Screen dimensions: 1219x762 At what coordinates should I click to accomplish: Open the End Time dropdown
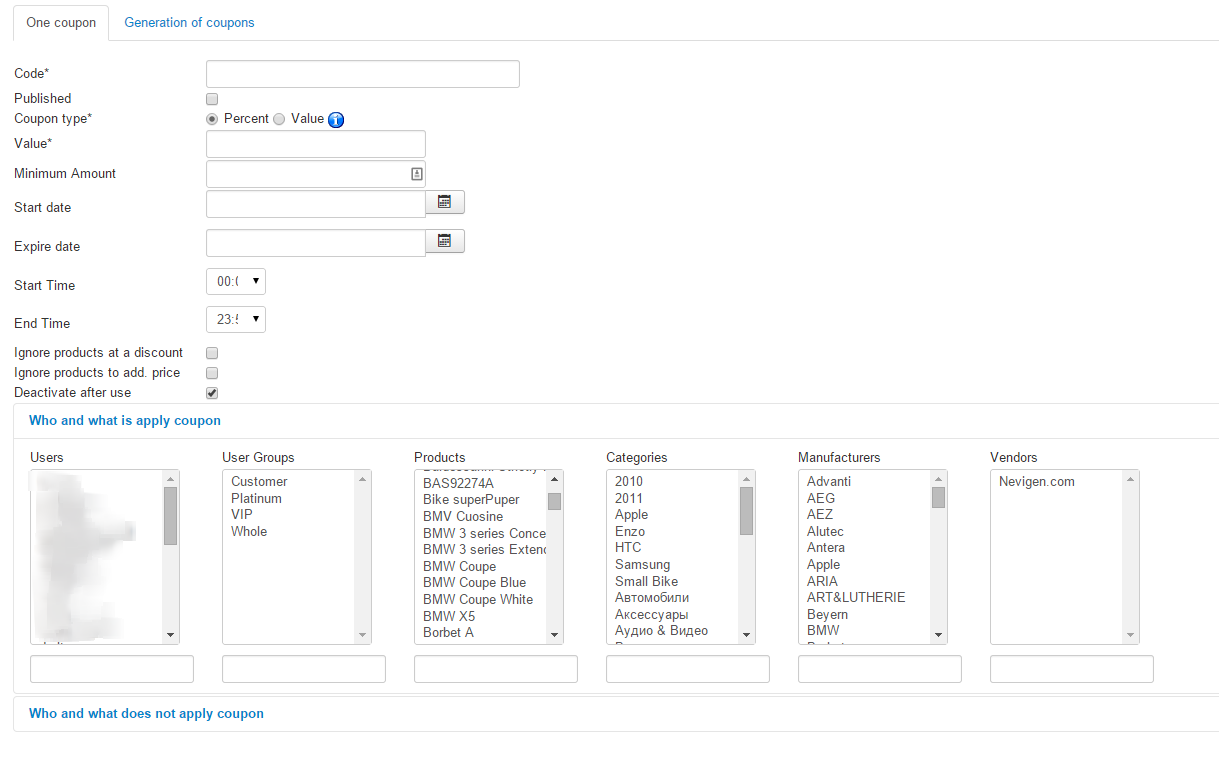(x=236, y=320)
